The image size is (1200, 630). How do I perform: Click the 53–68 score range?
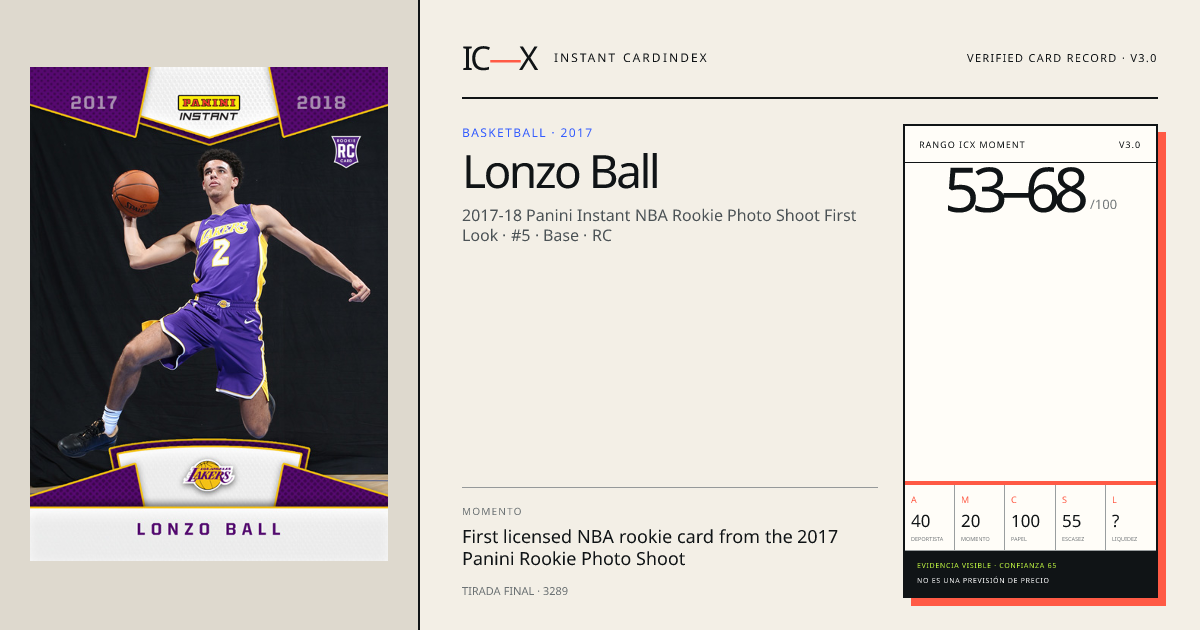(1015, 191)
